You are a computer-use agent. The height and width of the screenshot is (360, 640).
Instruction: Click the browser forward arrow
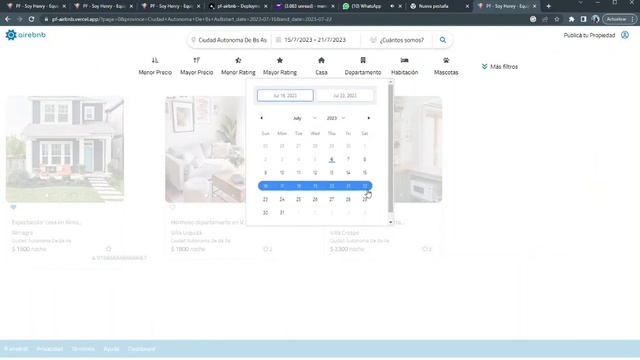coord(20,19)
